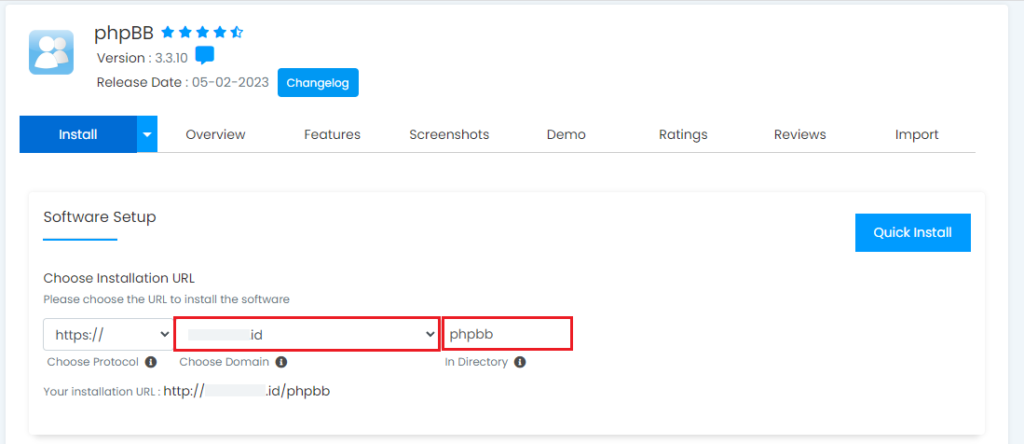Click the Changelog button
This screenshot has width=1024, height=444.
(318, 83)
